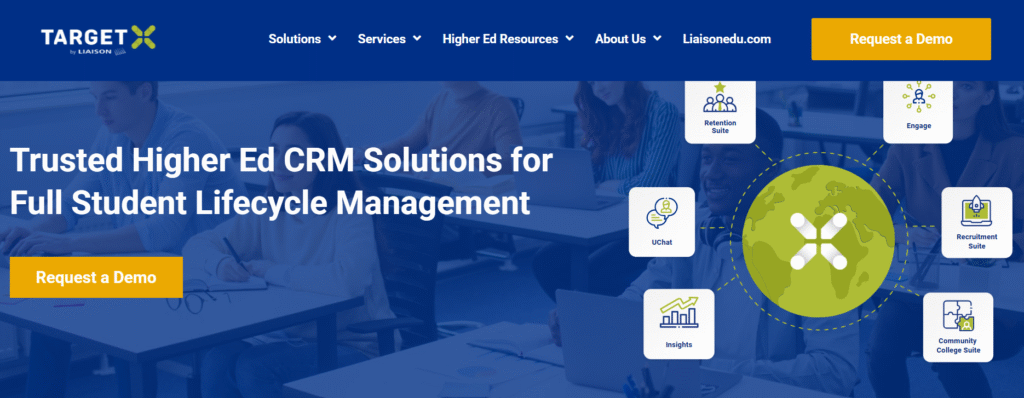Open the Retention Suite icon tile
The height and width of the screenshot is (398, 1024).
click(720, 110)
